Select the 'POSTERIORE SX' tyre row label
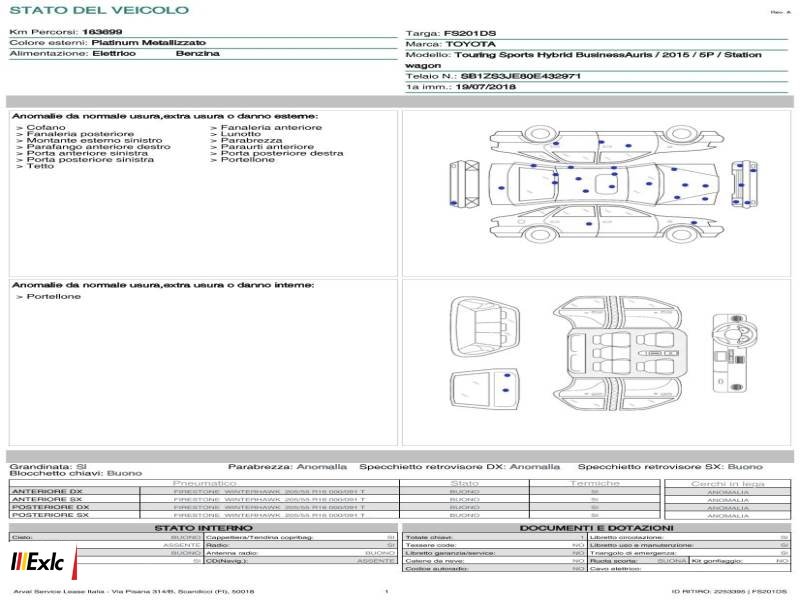This screenshot has width=800, height=600. pyautogui.click(x=50, y=515)
